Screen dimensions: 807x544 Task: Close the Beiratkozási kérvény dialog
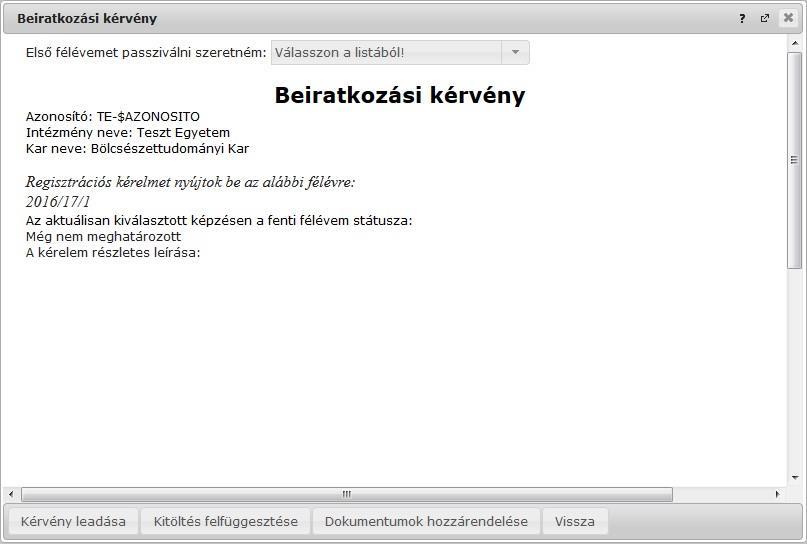pyautogui.click(x=788, y=18)
